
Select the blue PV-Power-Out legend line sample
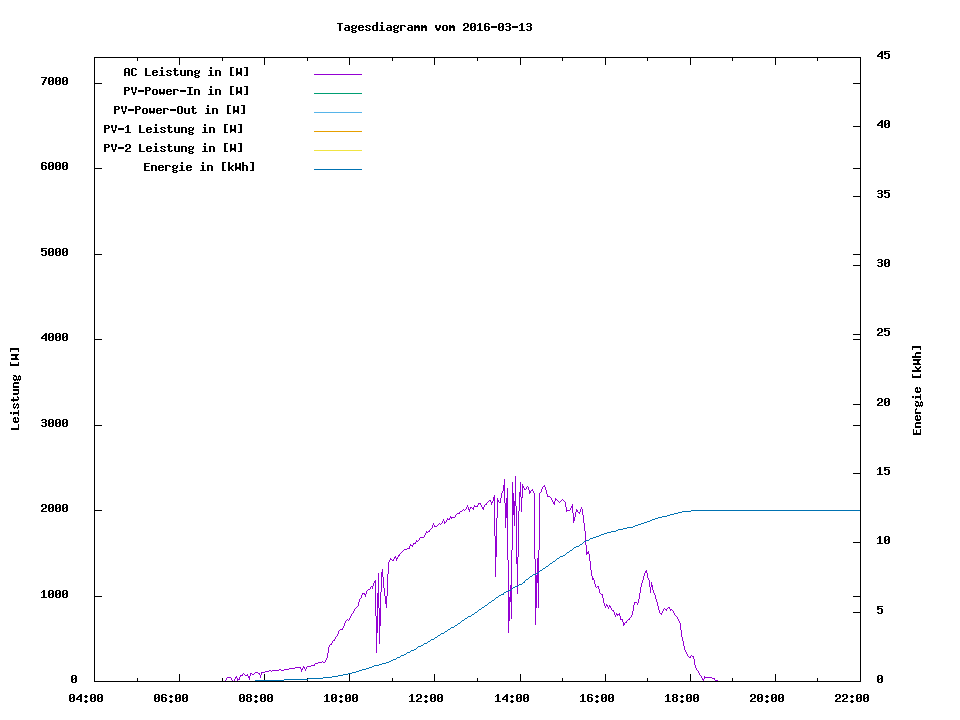pyautogui.click(x=337, y=112)
